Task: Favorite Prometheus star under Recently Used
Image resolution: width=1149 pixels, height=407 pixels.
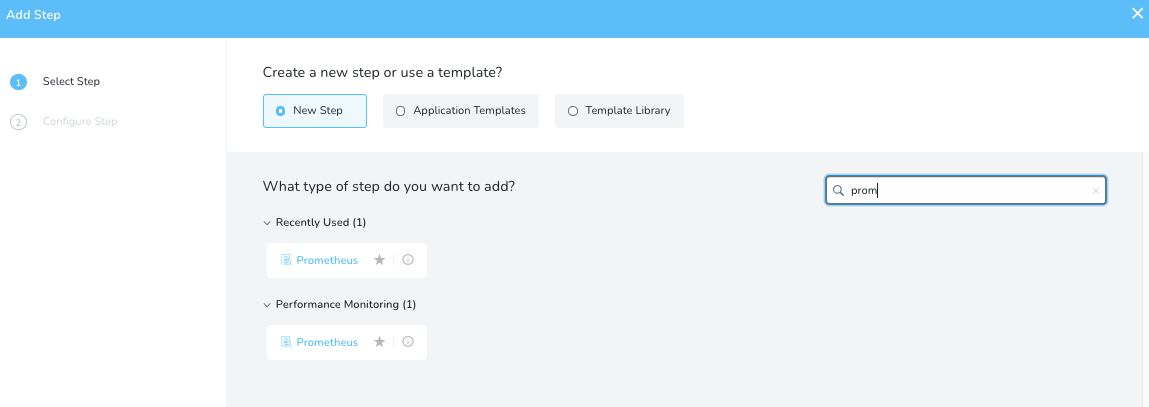Action: (x=379, y=260)
